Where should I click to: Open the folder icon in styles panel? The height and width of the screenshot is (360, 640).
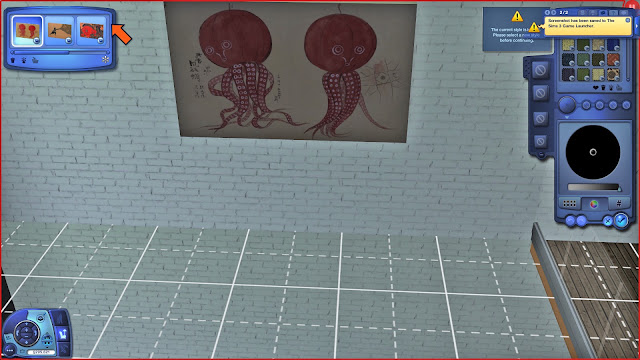[35, 60]
